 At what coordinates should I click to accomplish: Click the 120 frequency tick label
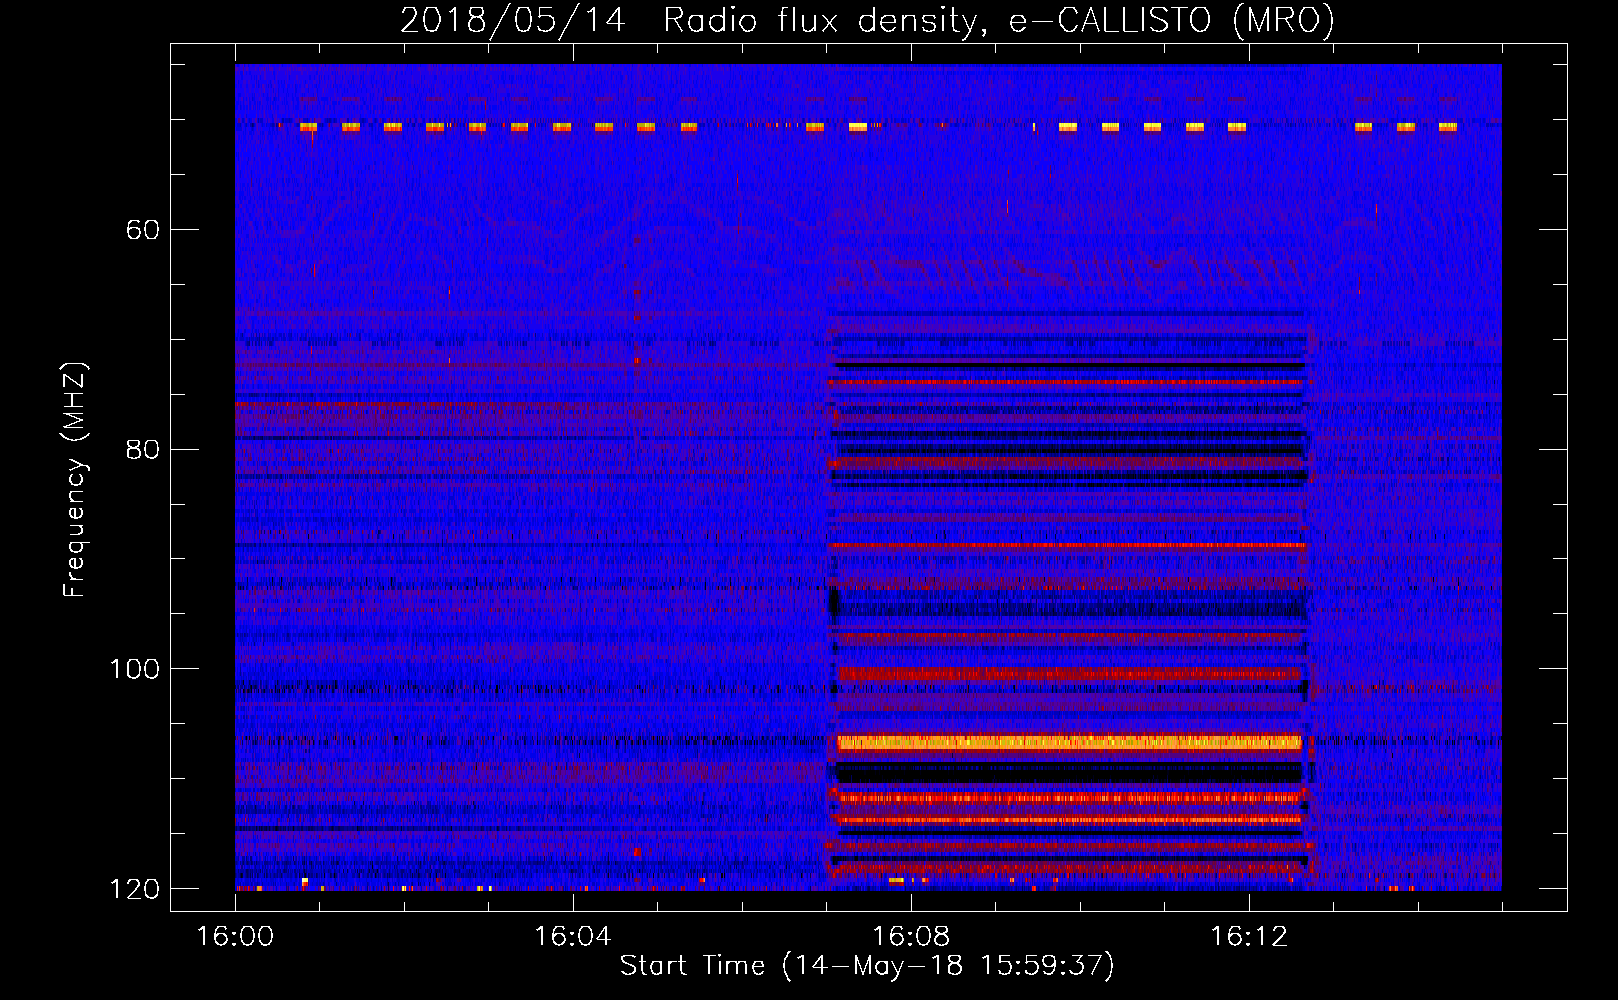134,889
